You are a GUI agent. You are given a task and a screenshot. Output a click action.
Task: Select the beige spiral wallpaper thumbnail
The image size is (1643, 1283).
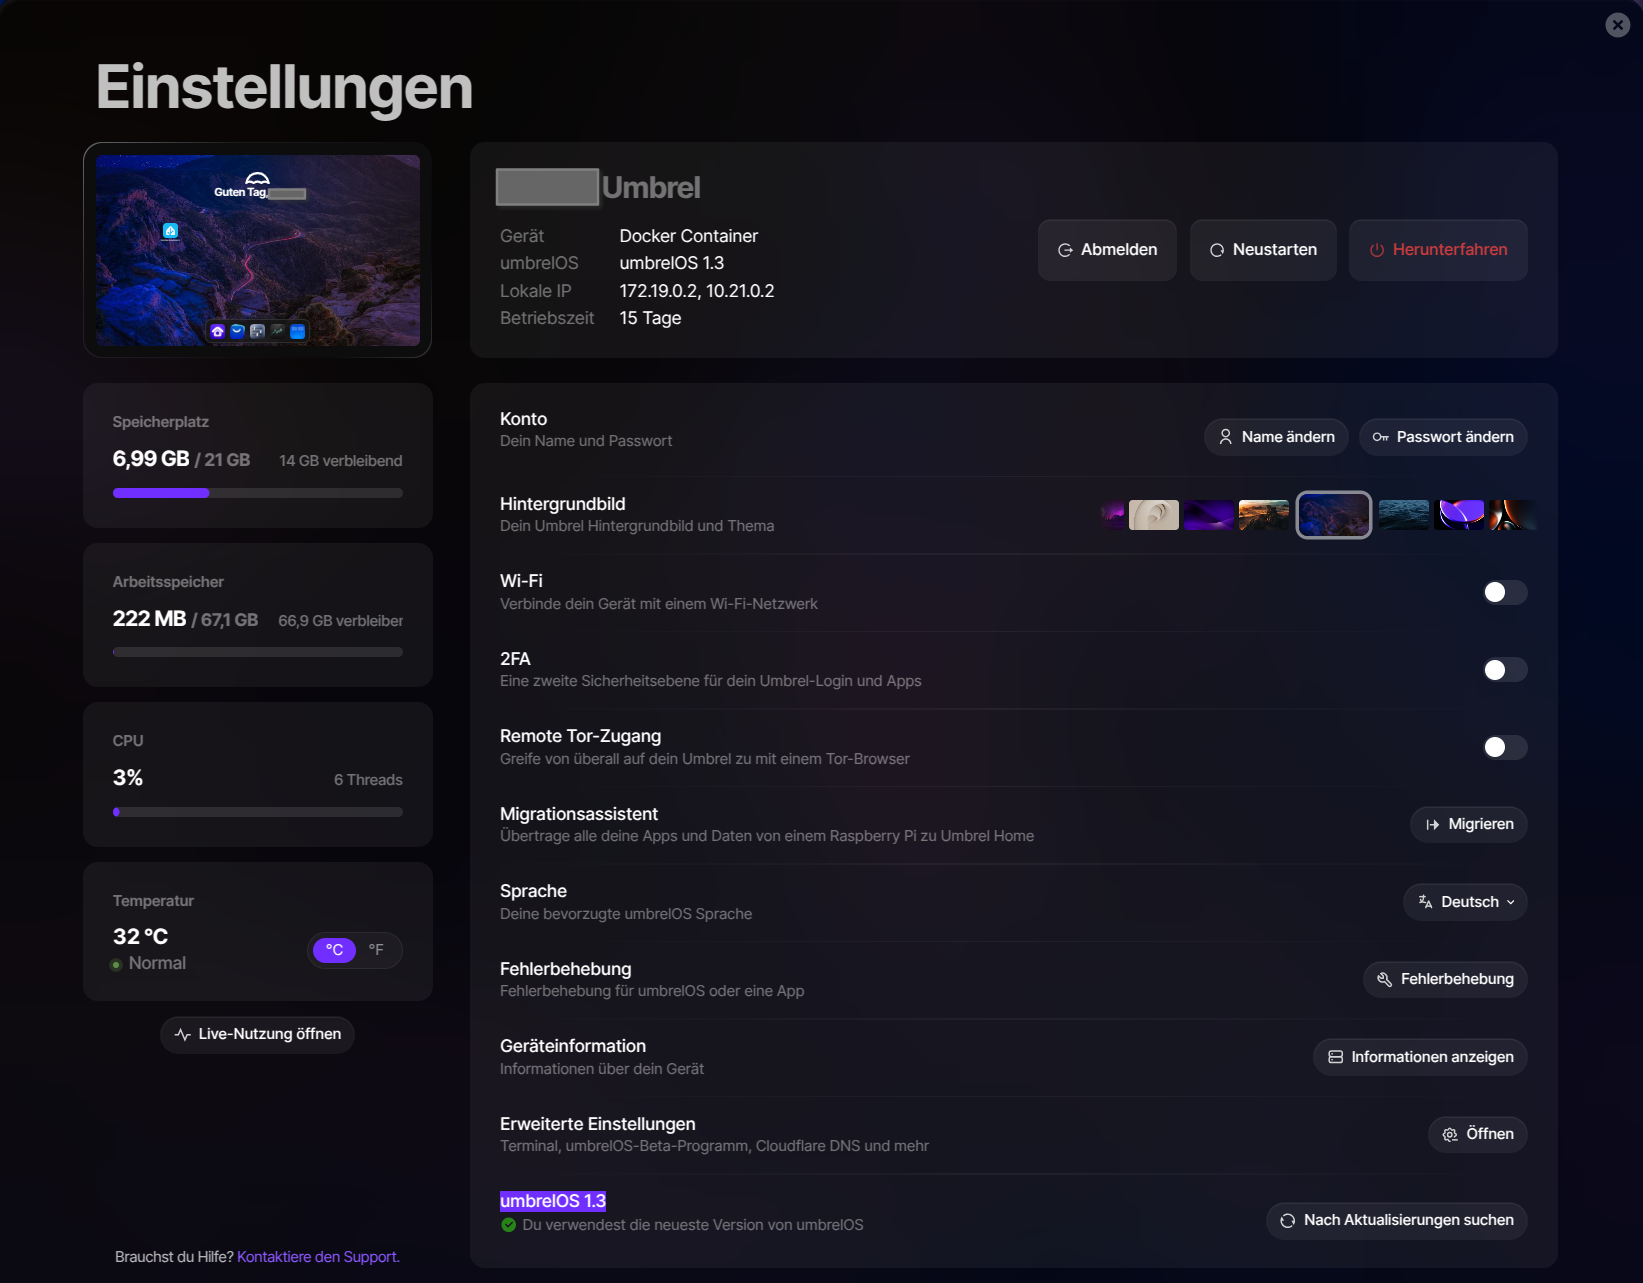[x=1154, y=515]
